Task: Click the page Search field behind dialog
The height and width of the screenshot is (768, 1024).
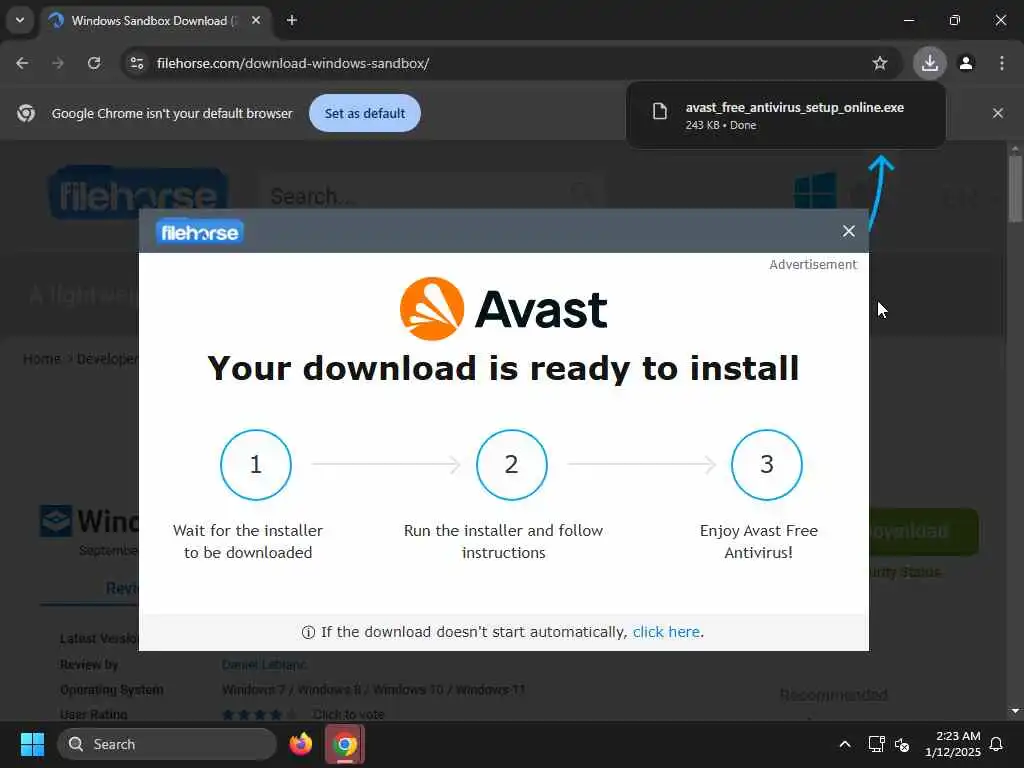Action: coord(431,194)
